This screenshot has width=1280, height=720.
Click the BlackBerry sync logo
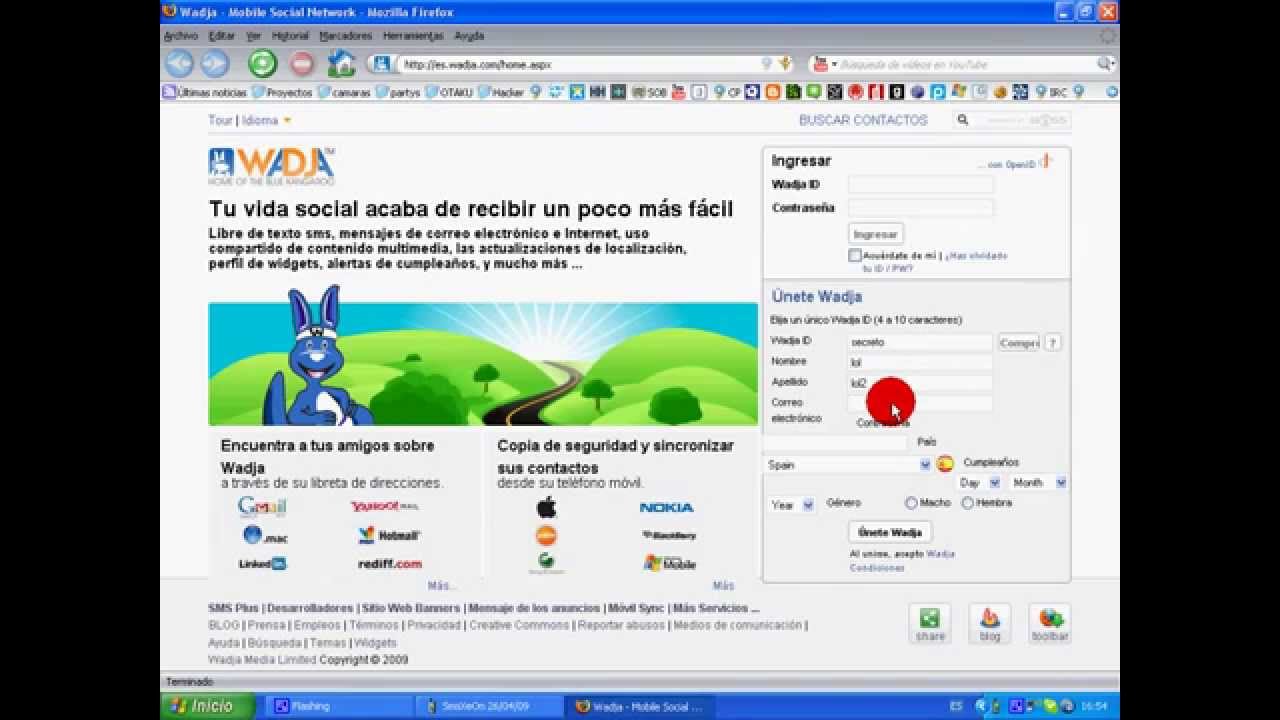[x=669, y=535]
